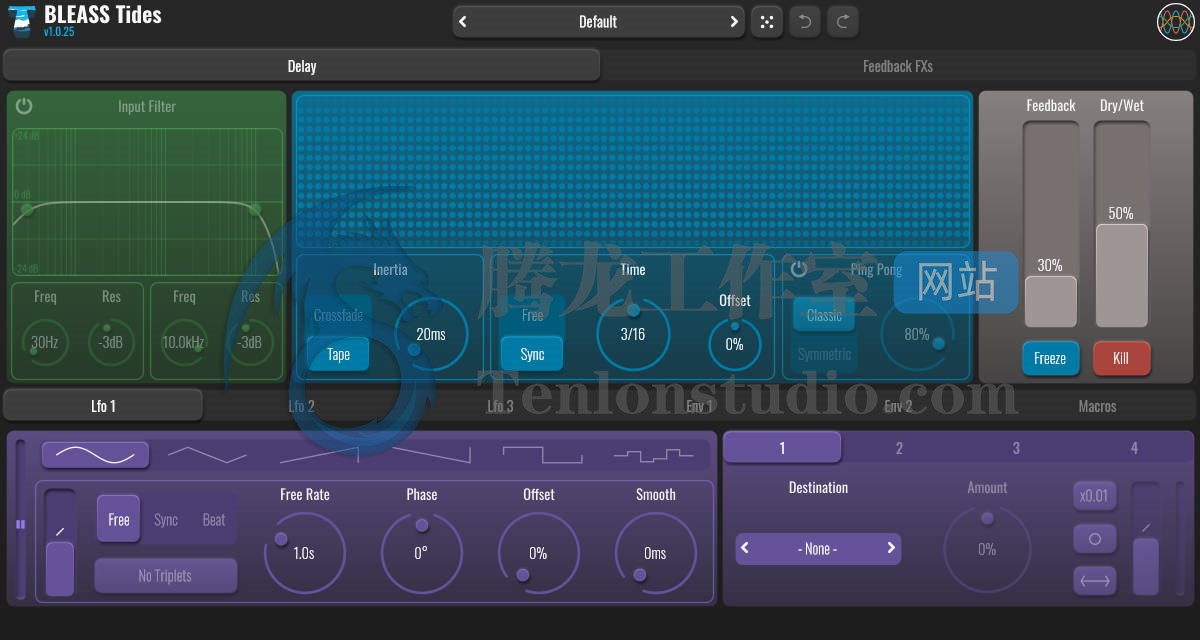Click the redo arrow icon
The height and width of the screenshot is (640, 1200).
click(x=843, y=21)
